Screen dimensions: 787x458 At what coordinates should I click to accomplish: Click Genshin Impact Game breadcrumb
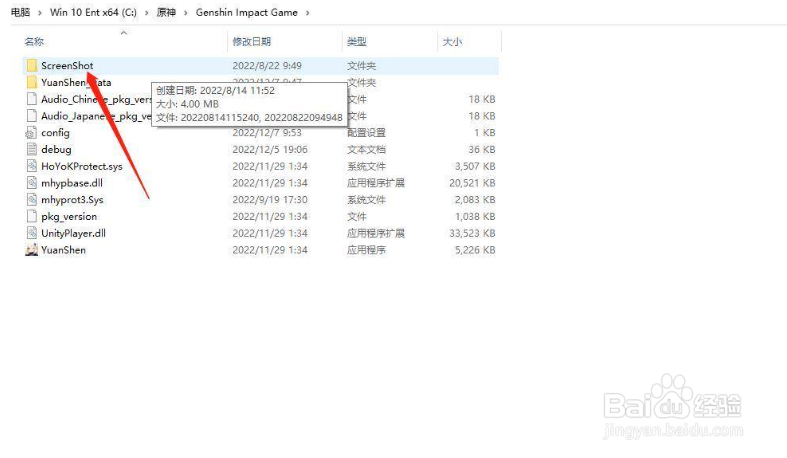246,12
